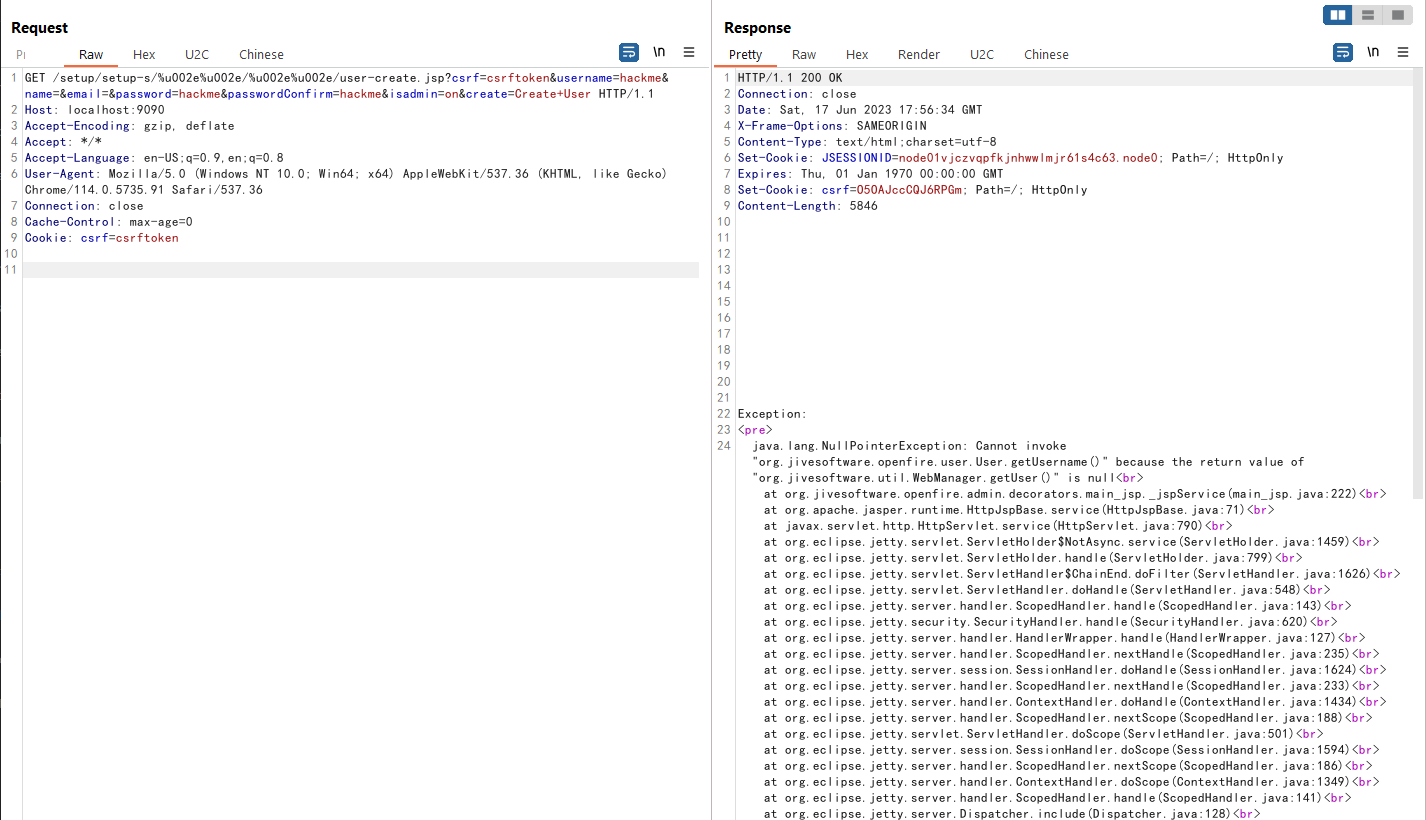Open the Render tab in the Response pane

click(x=919, y=55)
